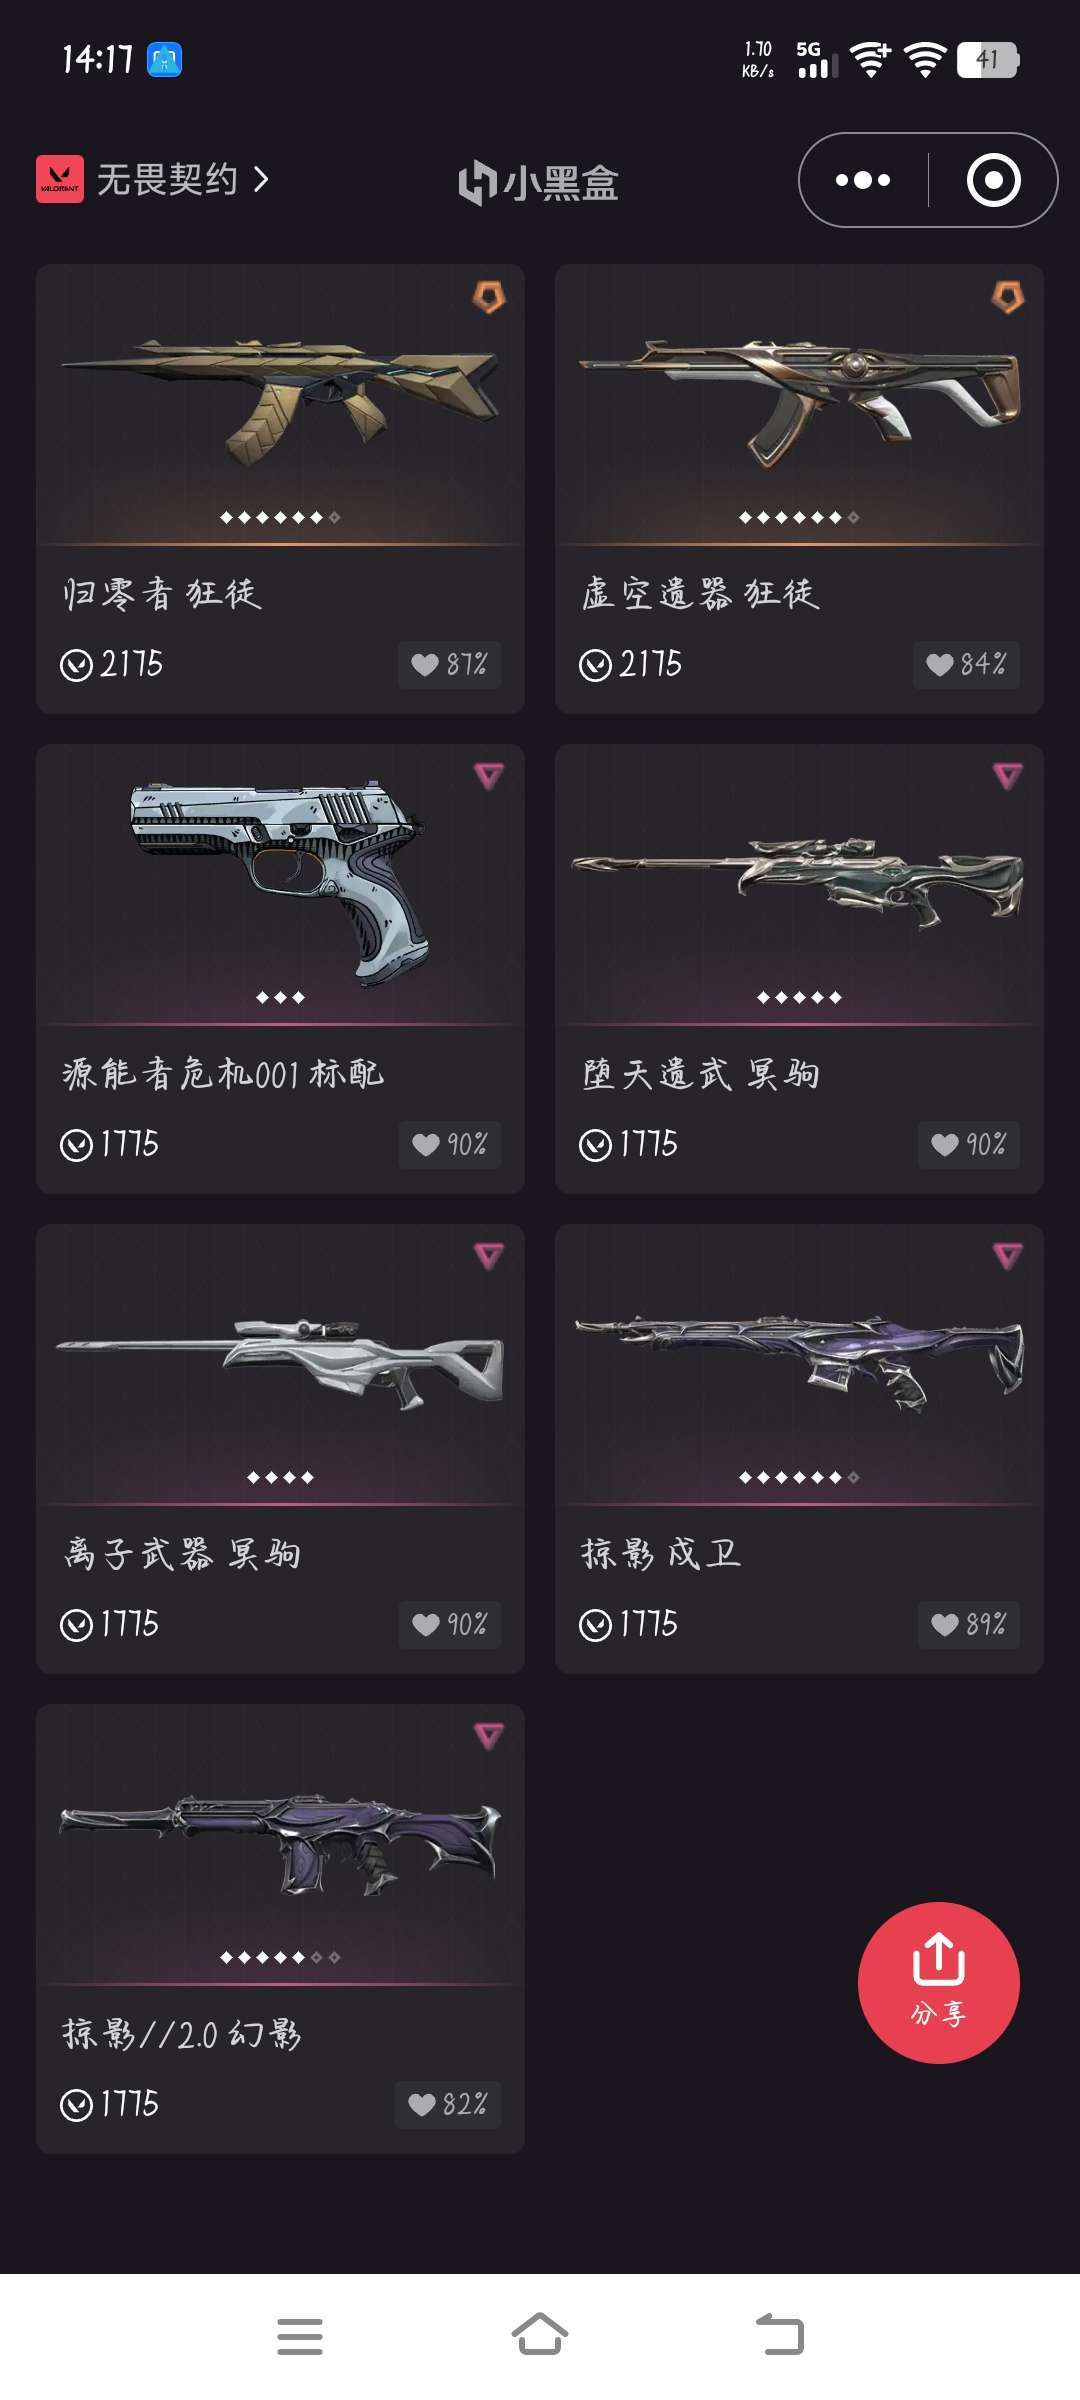Screen dimensions: 1080x2400
Task: Toggle the 84% heart on 虚空遗器 狂徒
Action: (x=966, y=664)
